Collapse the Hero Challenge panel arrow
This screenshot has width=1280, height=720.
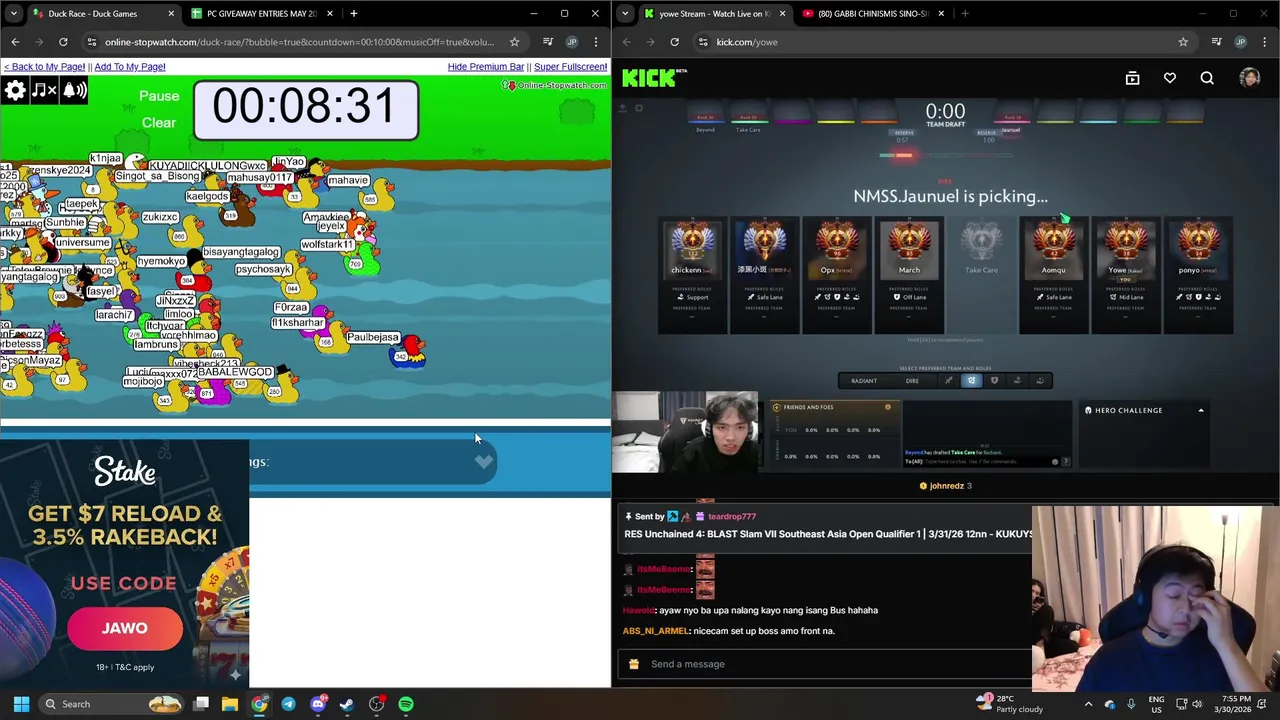click(x=1201, y=410)
